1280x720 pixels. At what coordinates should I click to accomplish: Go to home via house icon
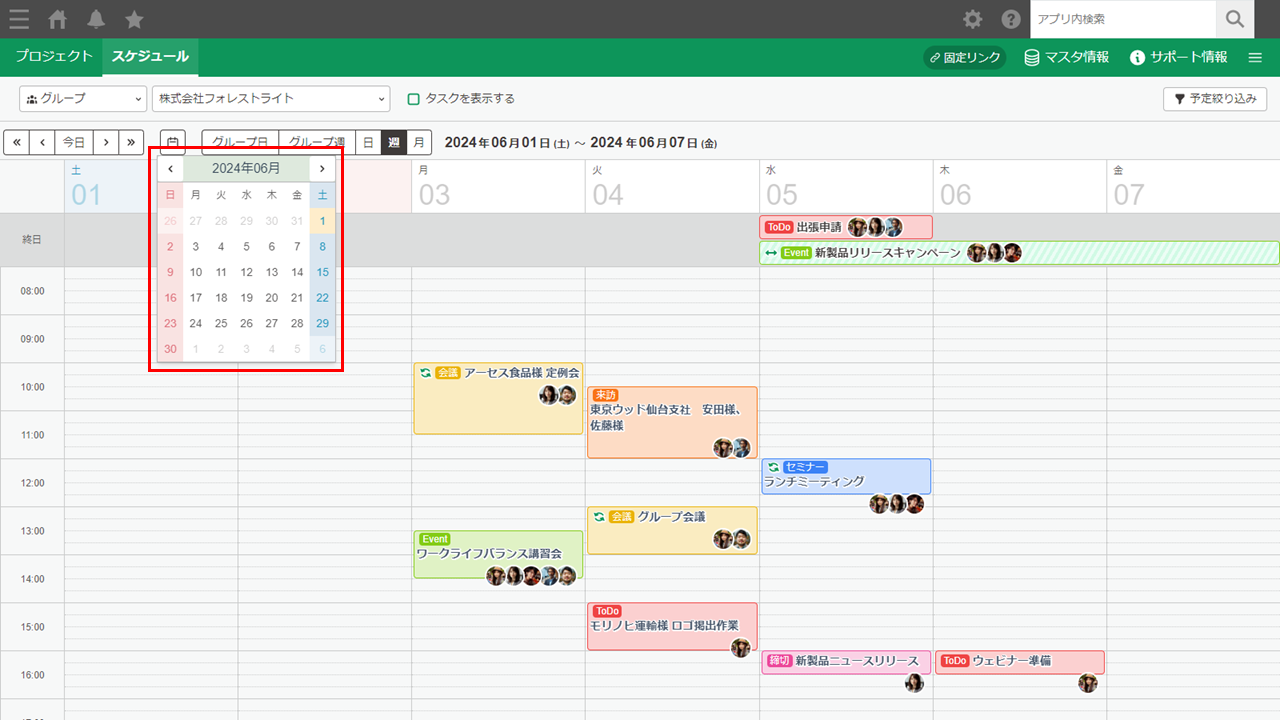click(58, 19)
